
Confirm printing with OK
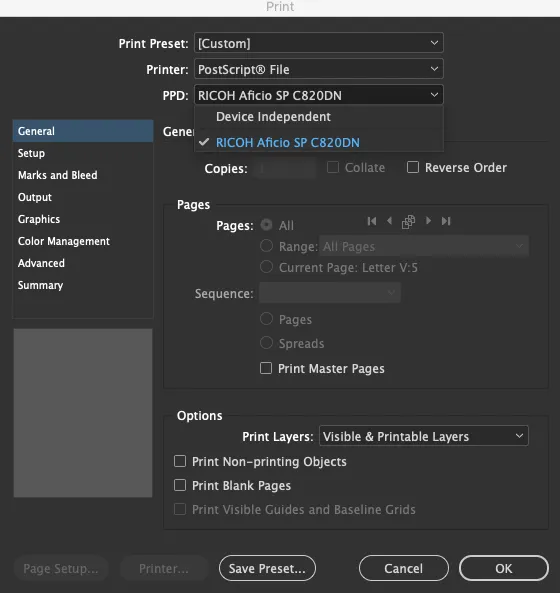click(x=504, y=568)
